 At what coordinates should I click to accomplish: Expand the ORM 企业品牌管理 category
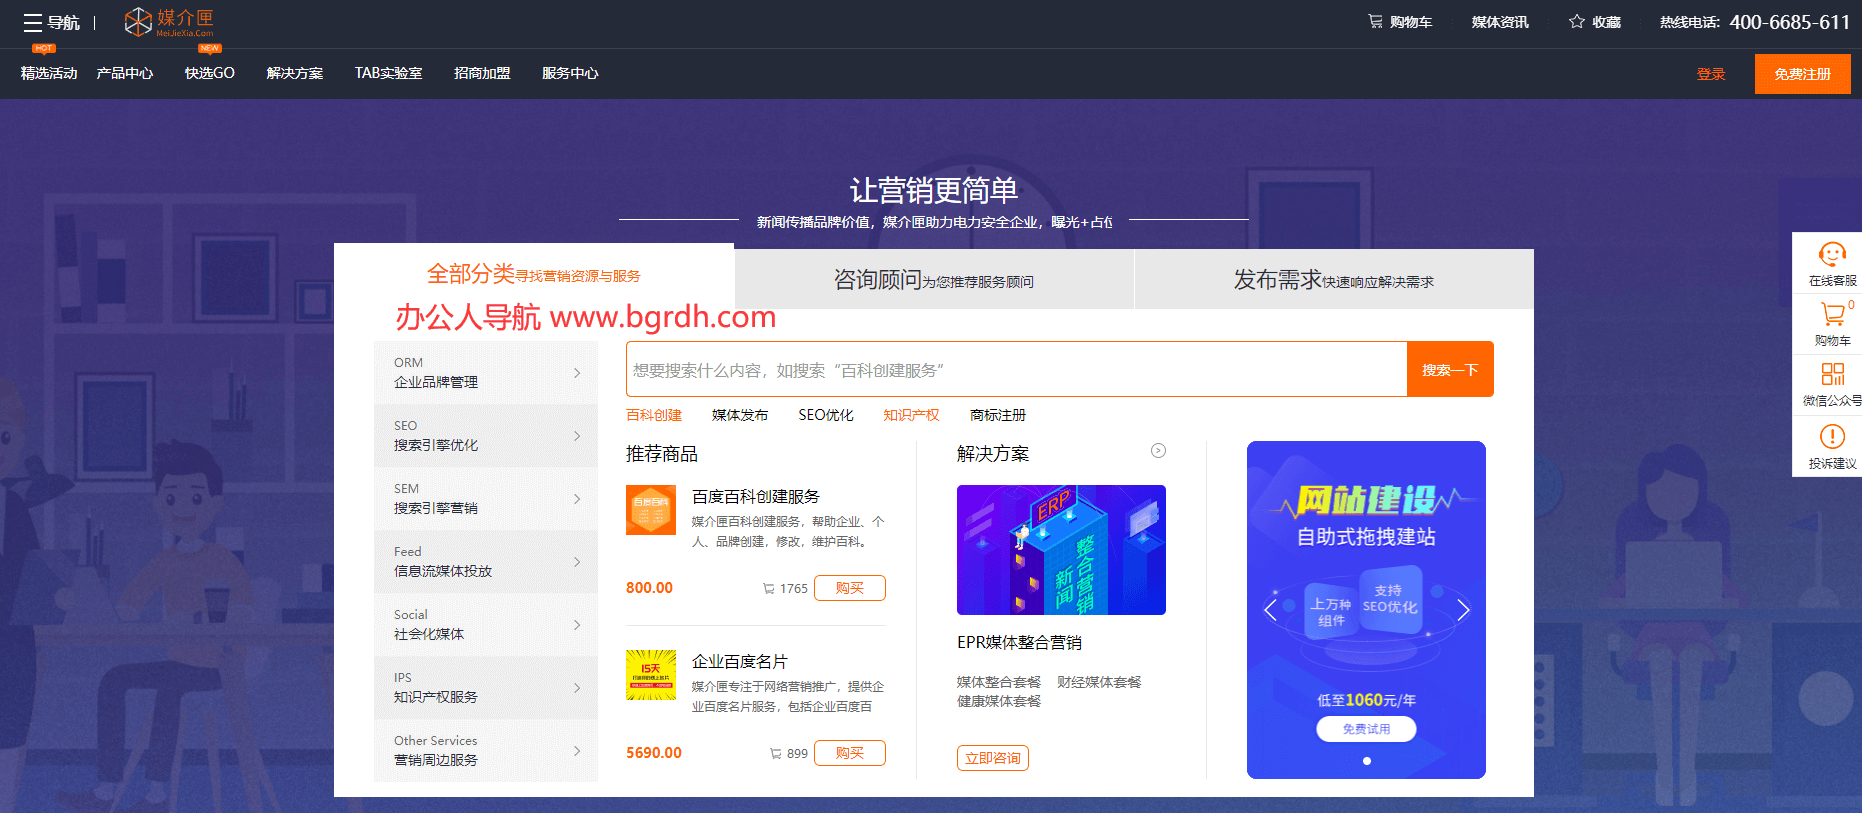tap(486, 373)
